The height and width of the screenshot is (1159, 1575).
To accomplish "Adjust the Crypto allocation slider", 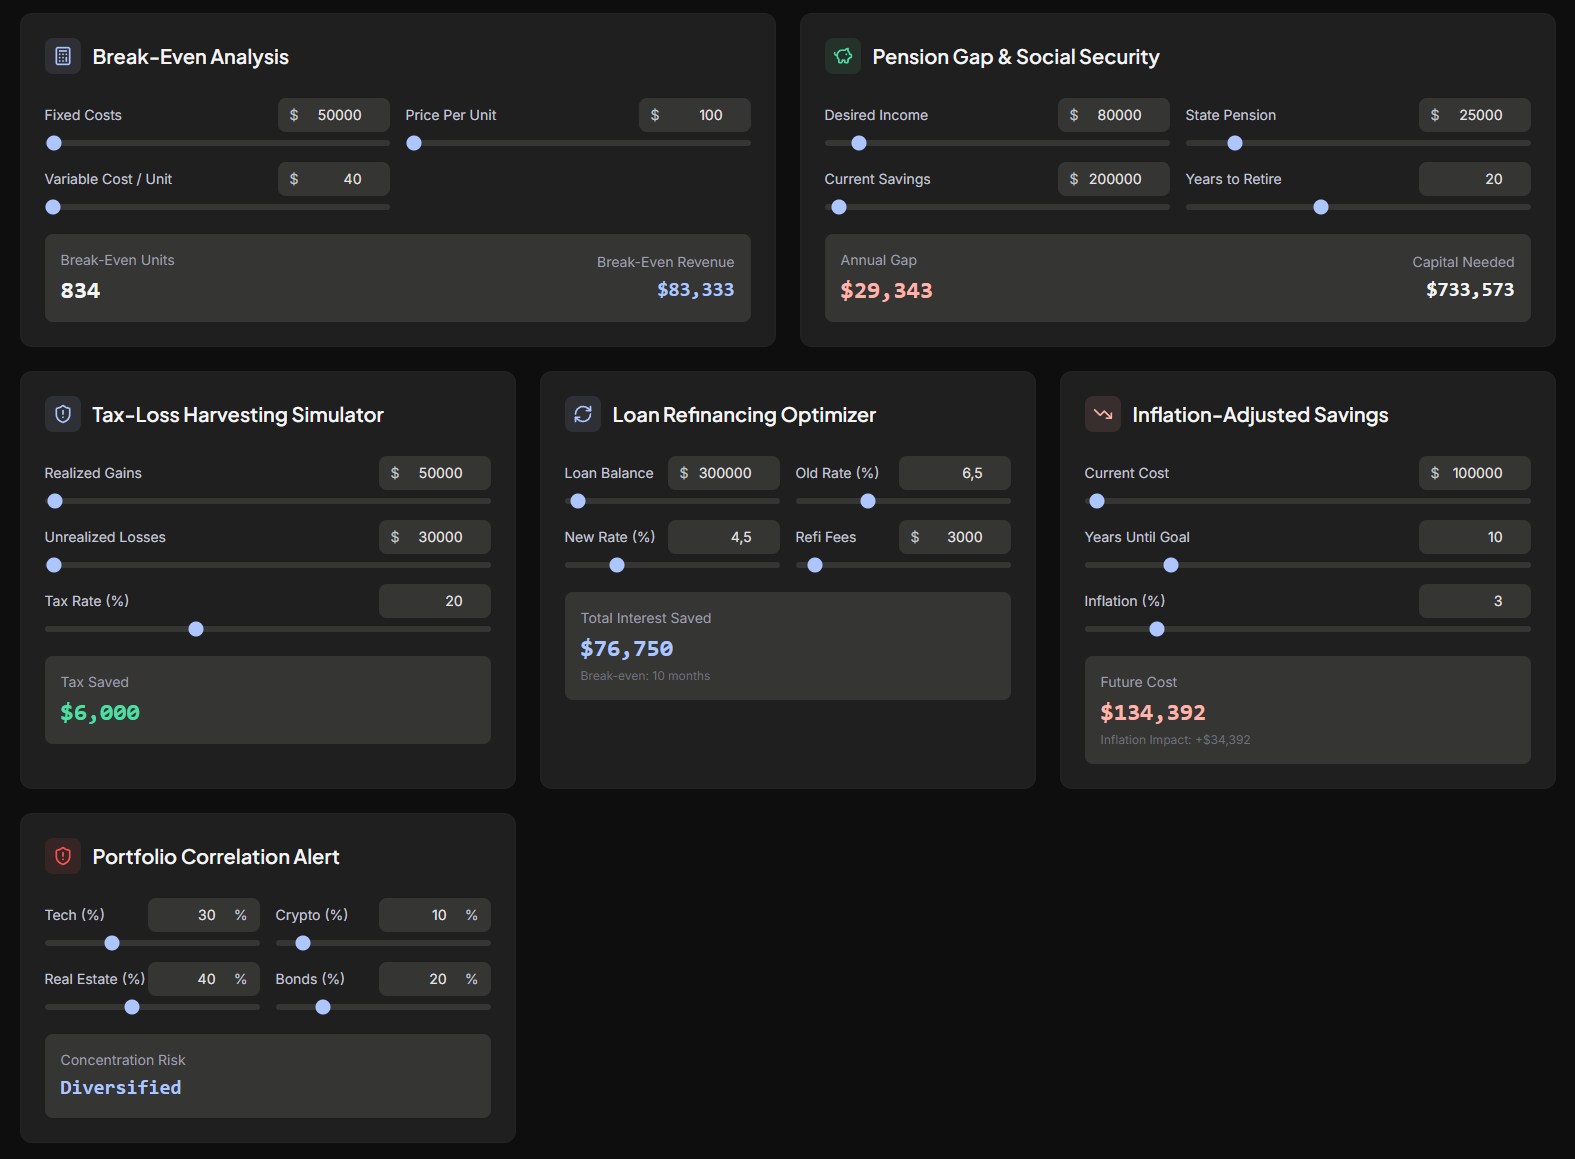I will 383,943.
